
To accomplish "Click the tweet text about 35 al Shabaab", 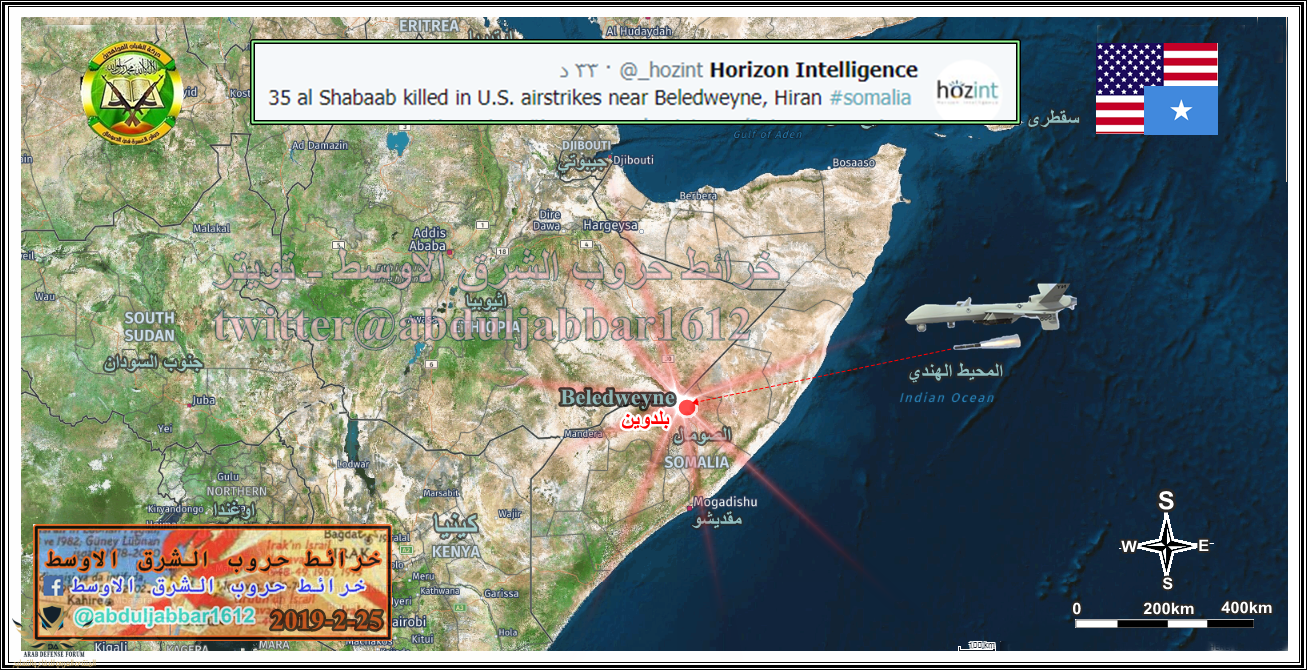I will [546, 98].
